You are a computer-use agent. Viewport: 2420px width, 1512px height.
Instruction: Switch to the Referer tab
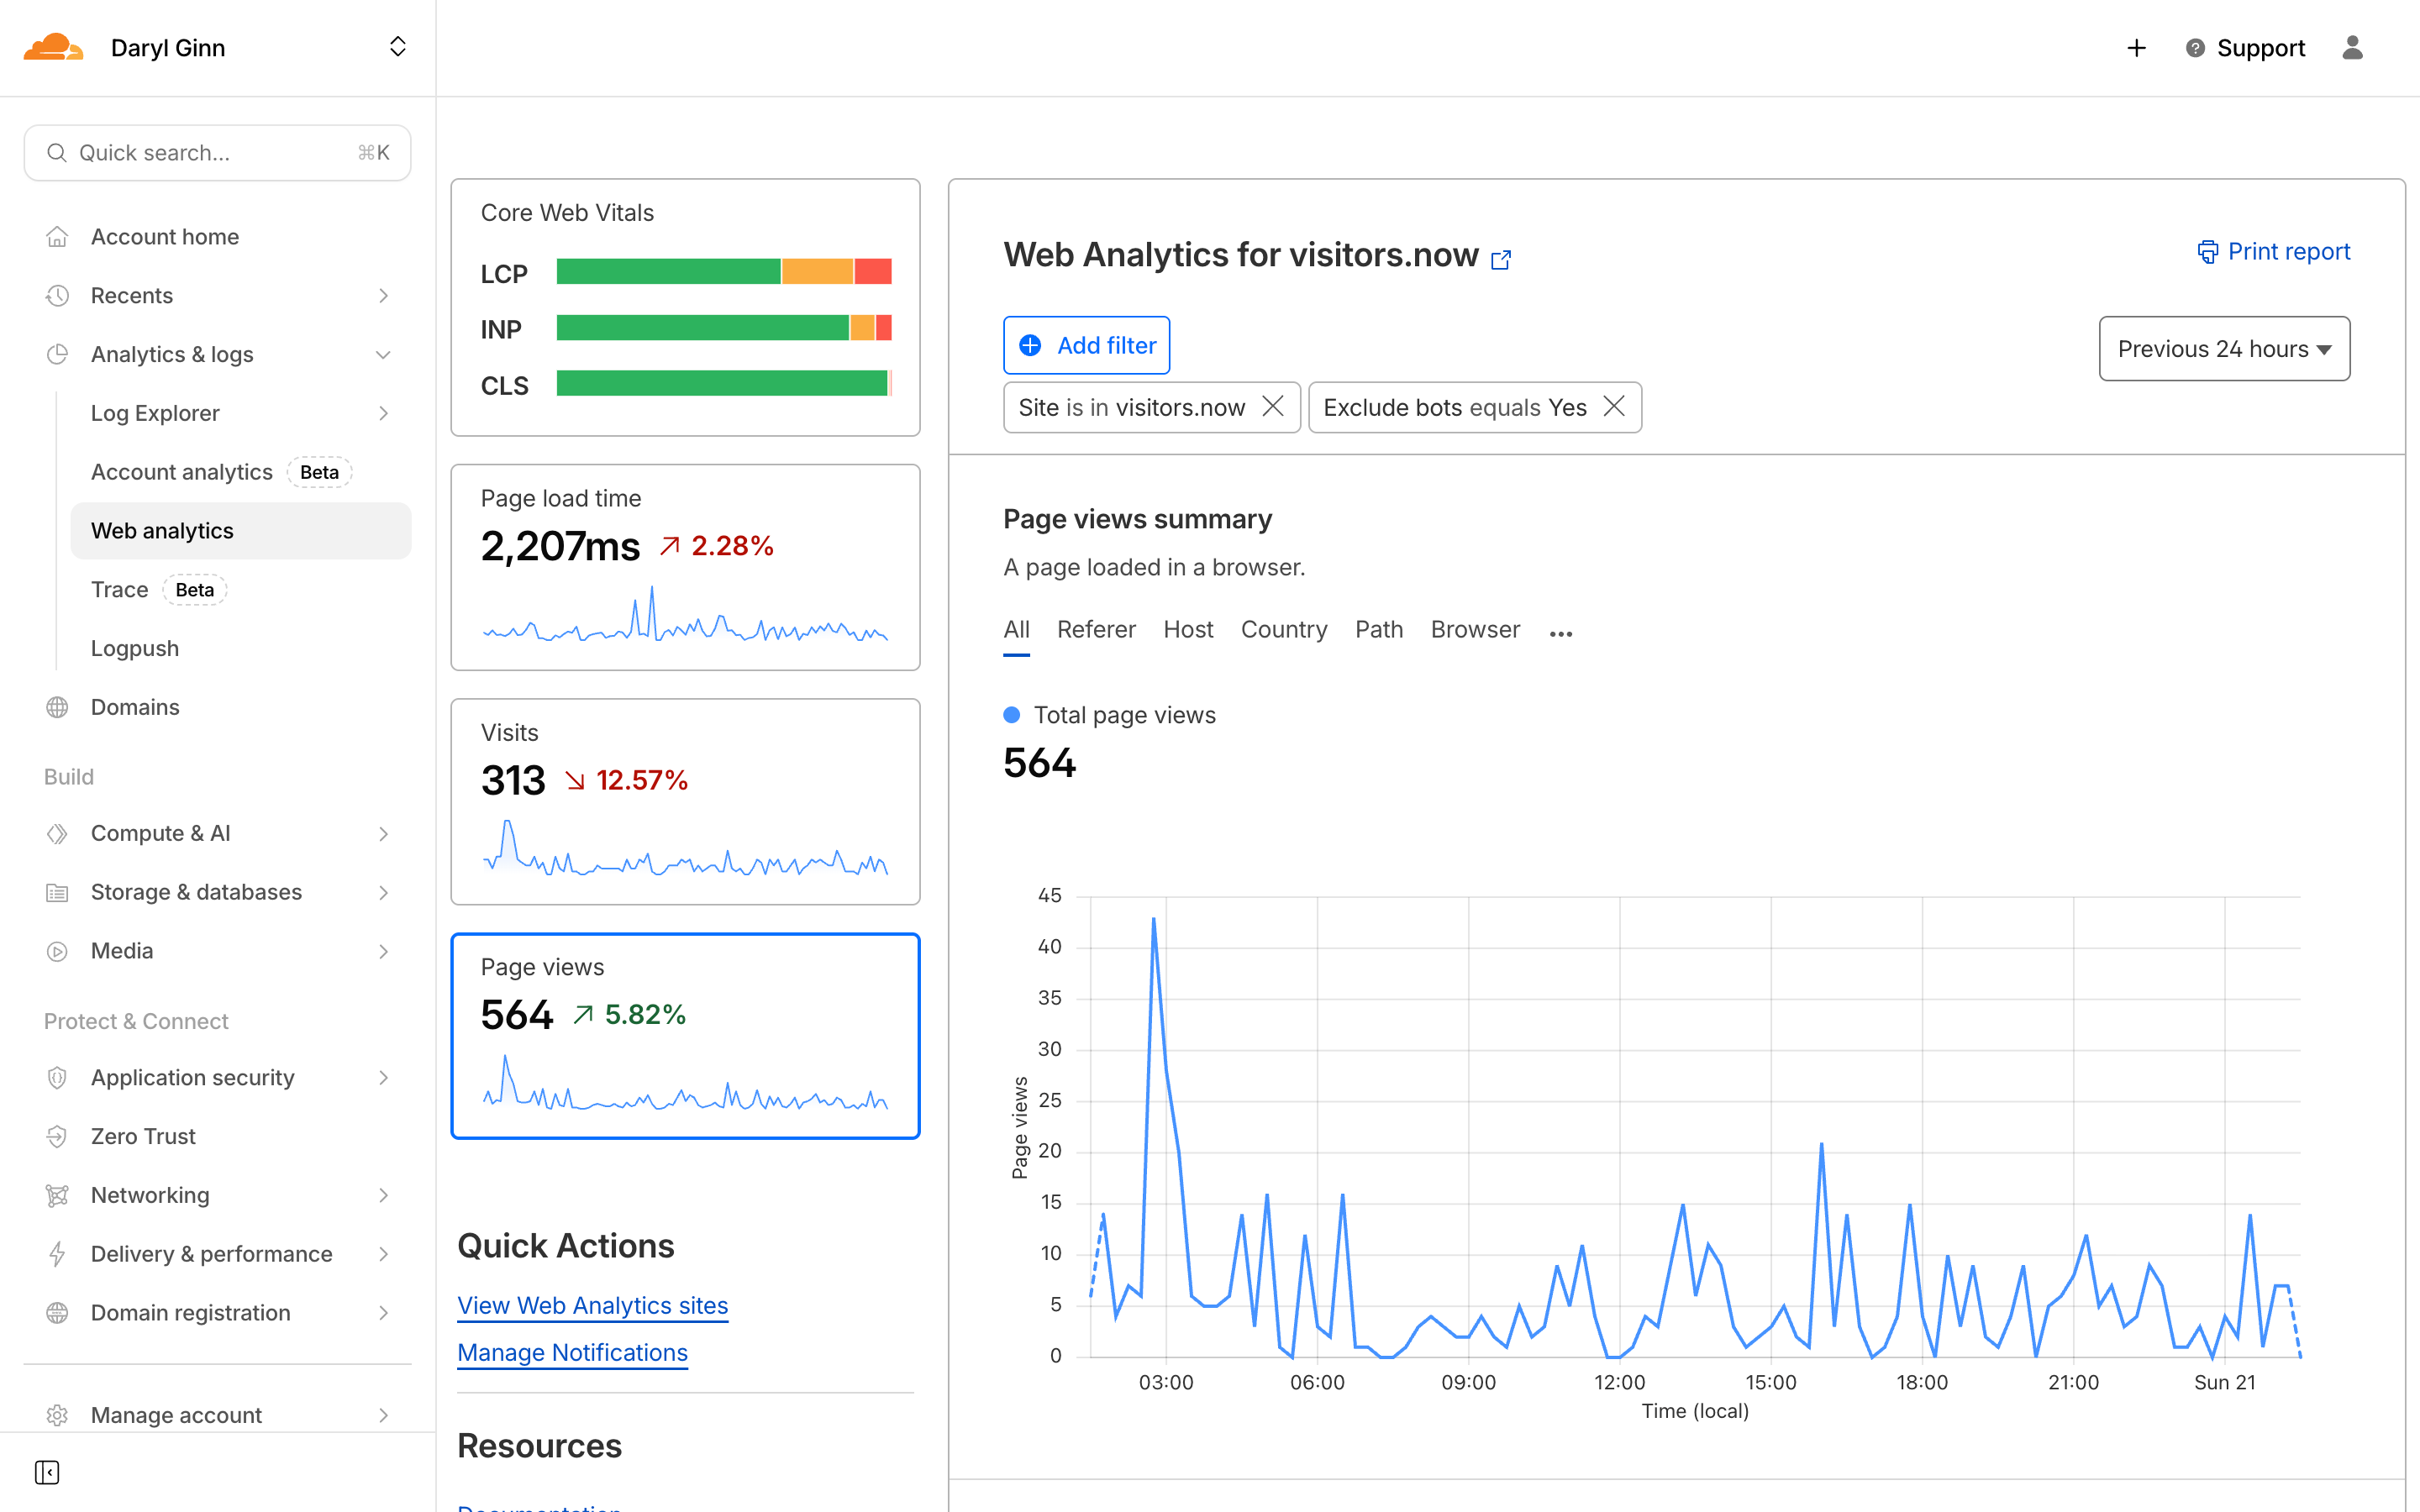[x=1096, y=629]
